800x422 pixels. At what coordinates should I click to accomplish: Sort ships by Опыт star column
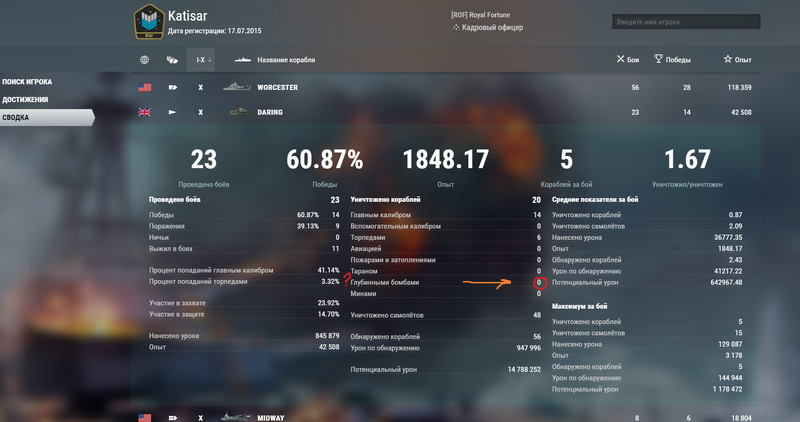(737, 60)
